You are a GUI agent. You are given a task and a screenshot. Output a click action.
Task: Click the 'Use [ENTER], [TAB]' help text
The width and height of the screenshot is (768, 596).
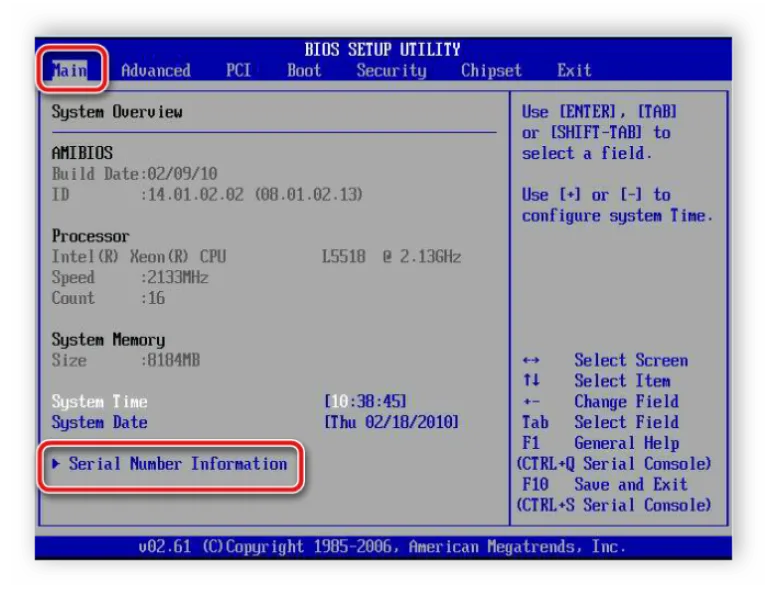[599, 112]
